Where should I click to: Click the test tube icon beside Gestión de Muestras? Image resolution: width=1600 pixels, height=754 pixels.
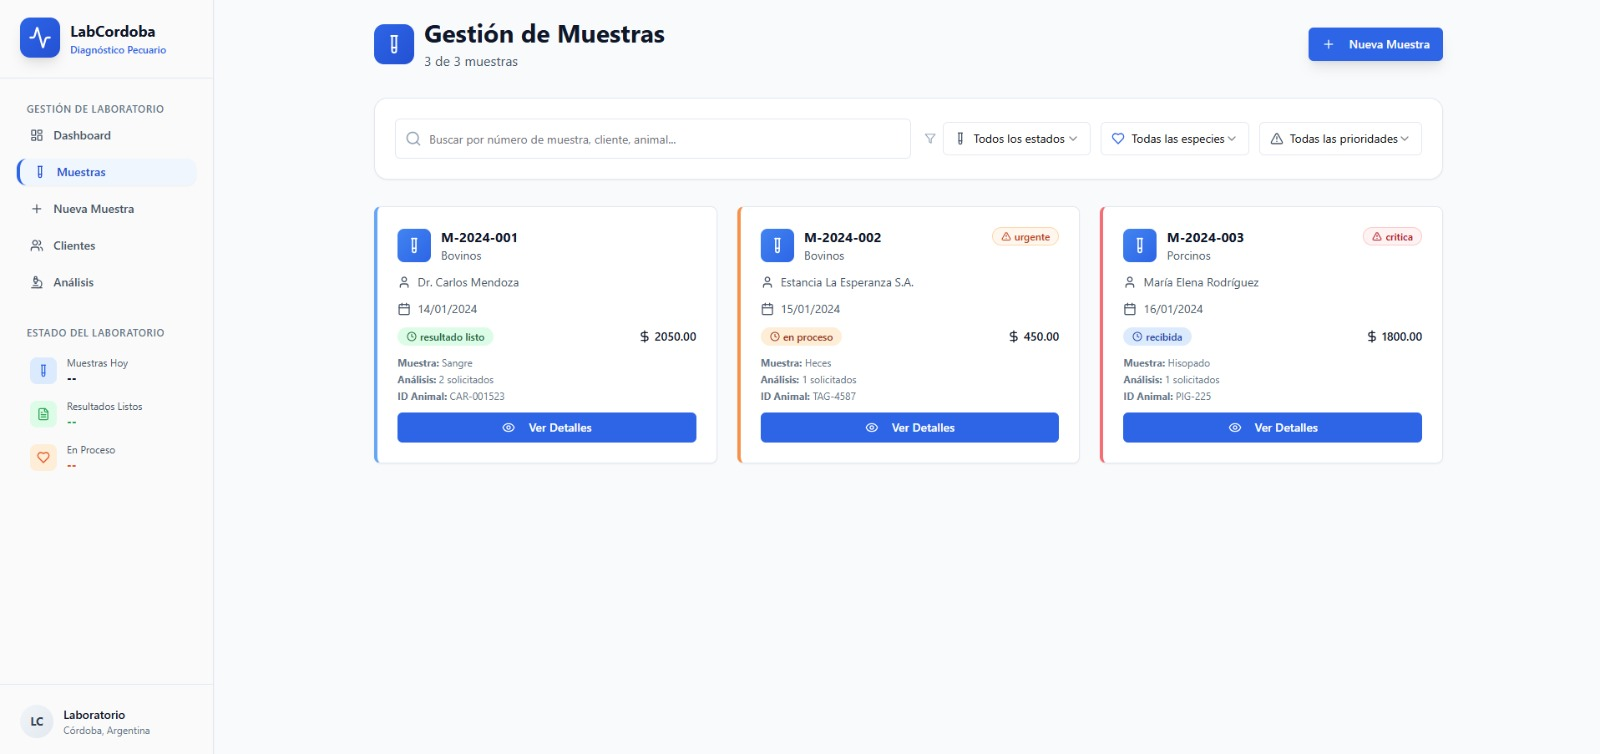click(394, 44)
